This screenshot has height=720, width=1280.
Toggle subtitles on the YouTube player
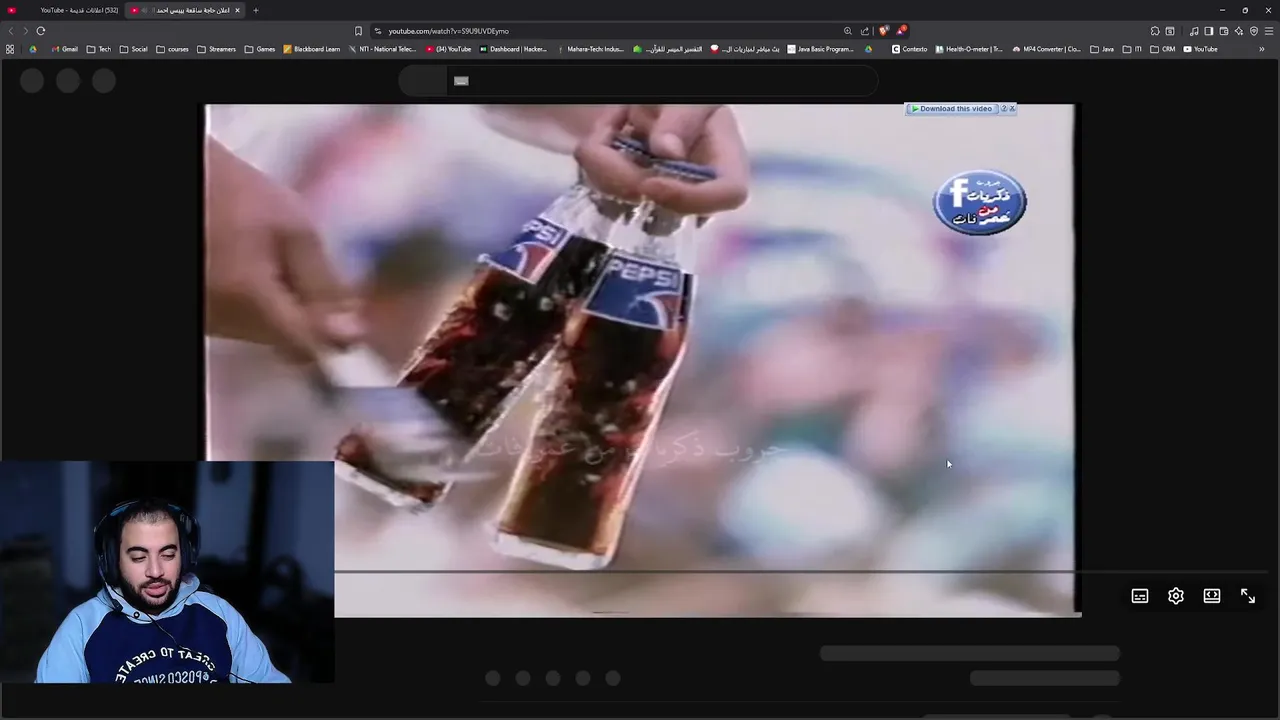(x=1140, y=596)
